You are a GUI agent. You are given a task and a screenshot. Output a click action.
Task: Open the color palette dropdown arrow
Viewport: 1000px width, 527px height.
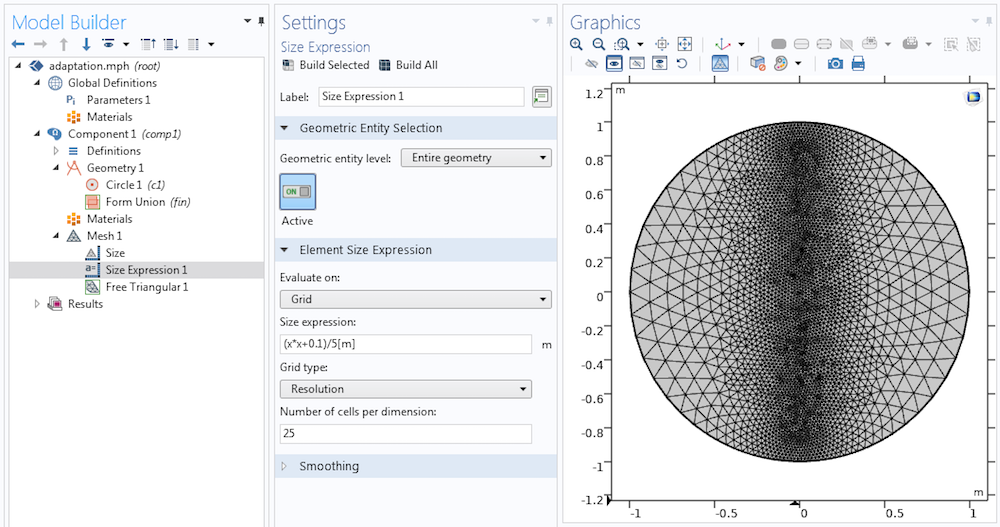coord(798,64)
